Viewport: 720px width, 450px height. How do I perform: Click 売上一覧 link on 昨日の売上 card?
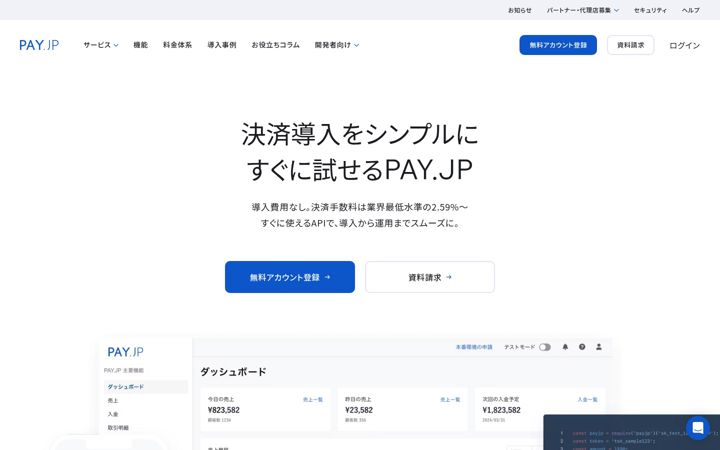[x=450, y=400]
